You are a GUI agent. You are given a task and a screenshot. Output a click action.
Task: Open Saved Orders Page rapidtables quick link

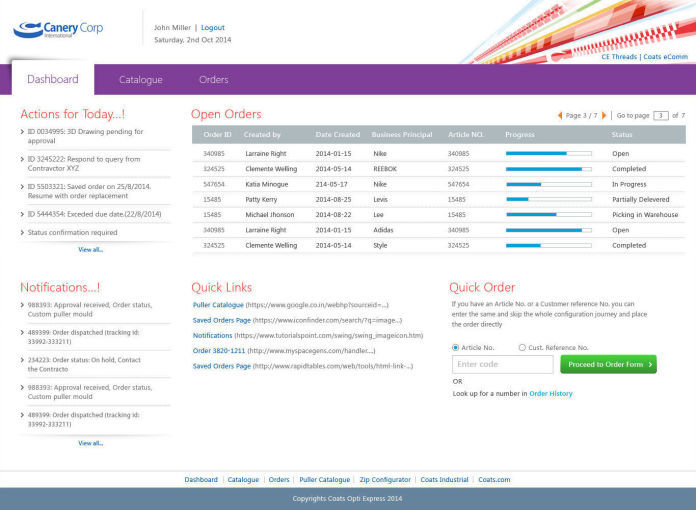[x=221, y=366]
